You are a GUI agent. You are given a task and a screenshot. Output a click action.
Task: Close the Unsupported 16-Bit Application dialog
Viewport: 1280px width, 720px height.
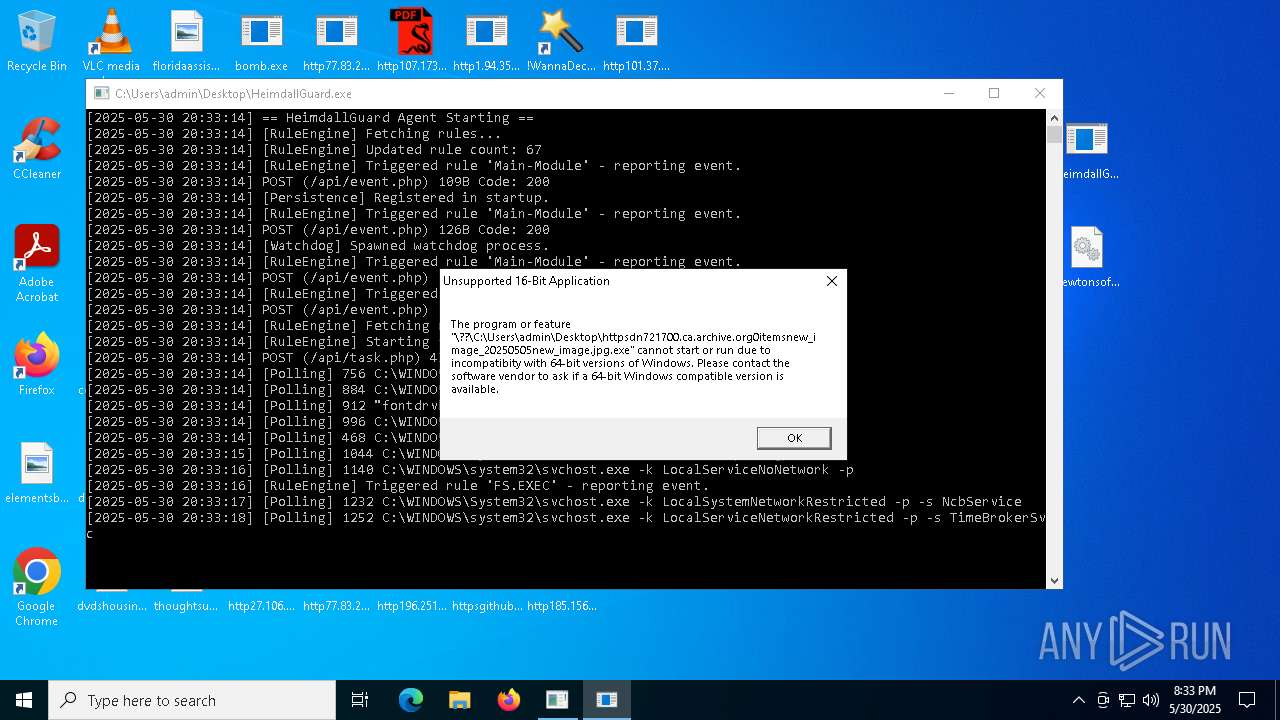(x=831, y=281)
